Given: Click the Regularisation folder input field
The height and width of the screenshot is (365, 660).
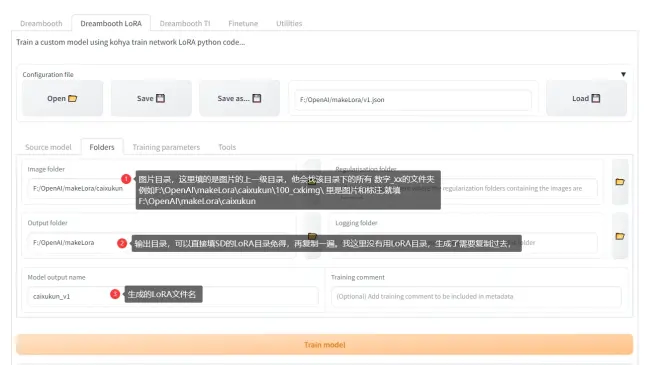Looking at the screenshot, I should (466, 189).
